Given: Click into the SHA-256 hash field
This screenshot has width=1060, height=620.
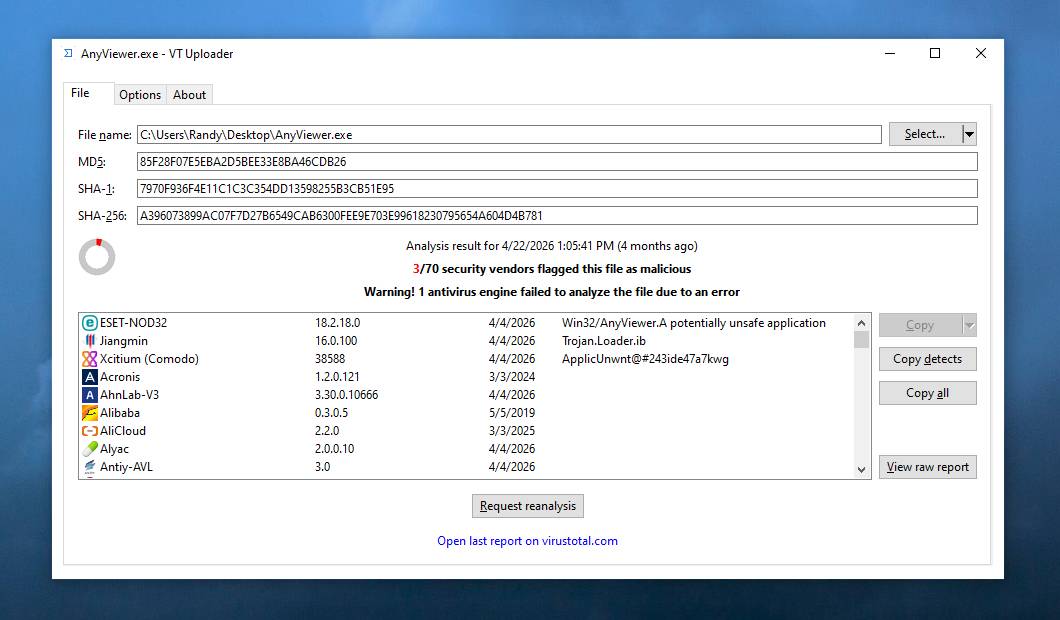Looking at the screenshot, I should point(557,216).
